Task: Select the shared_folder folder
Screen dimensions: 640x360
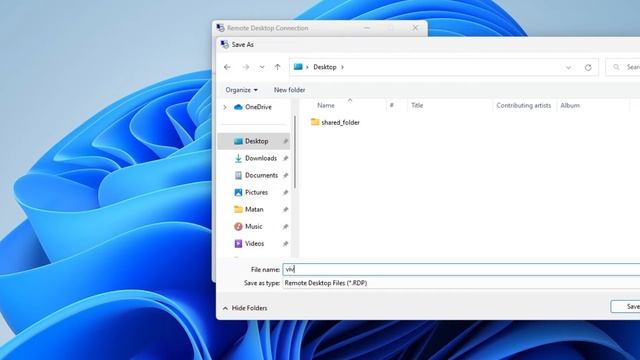Action: click(x=340, y=122)
